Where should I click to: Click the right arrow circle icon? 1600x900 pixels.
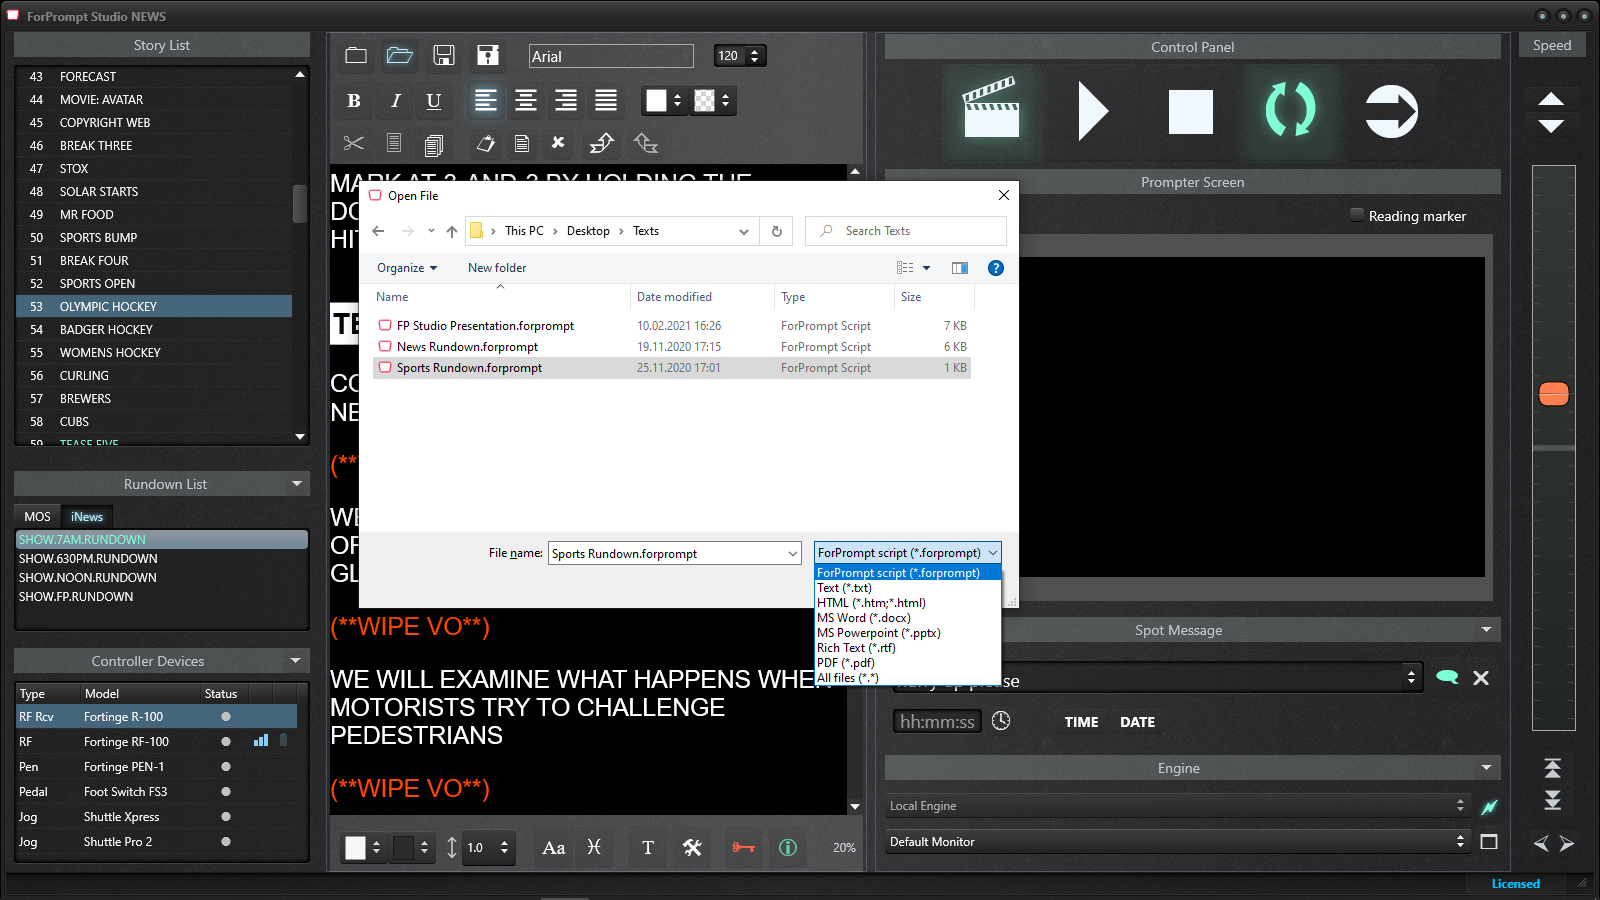1392,111
